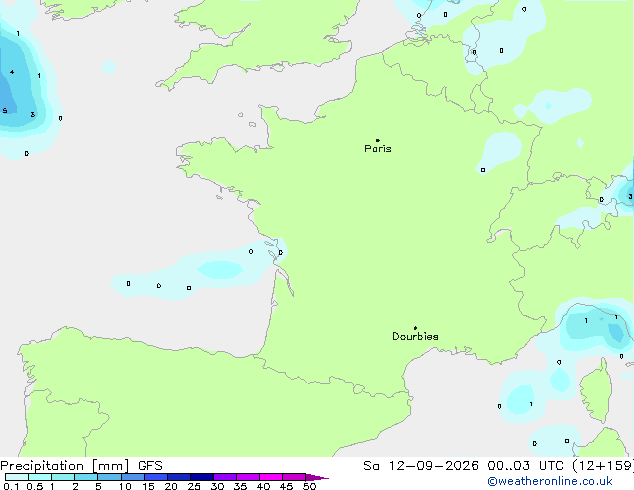Click the Dourbies location marker dot
Image resolution: width=634 pixels, height=490 pixels.
(415, 328)
